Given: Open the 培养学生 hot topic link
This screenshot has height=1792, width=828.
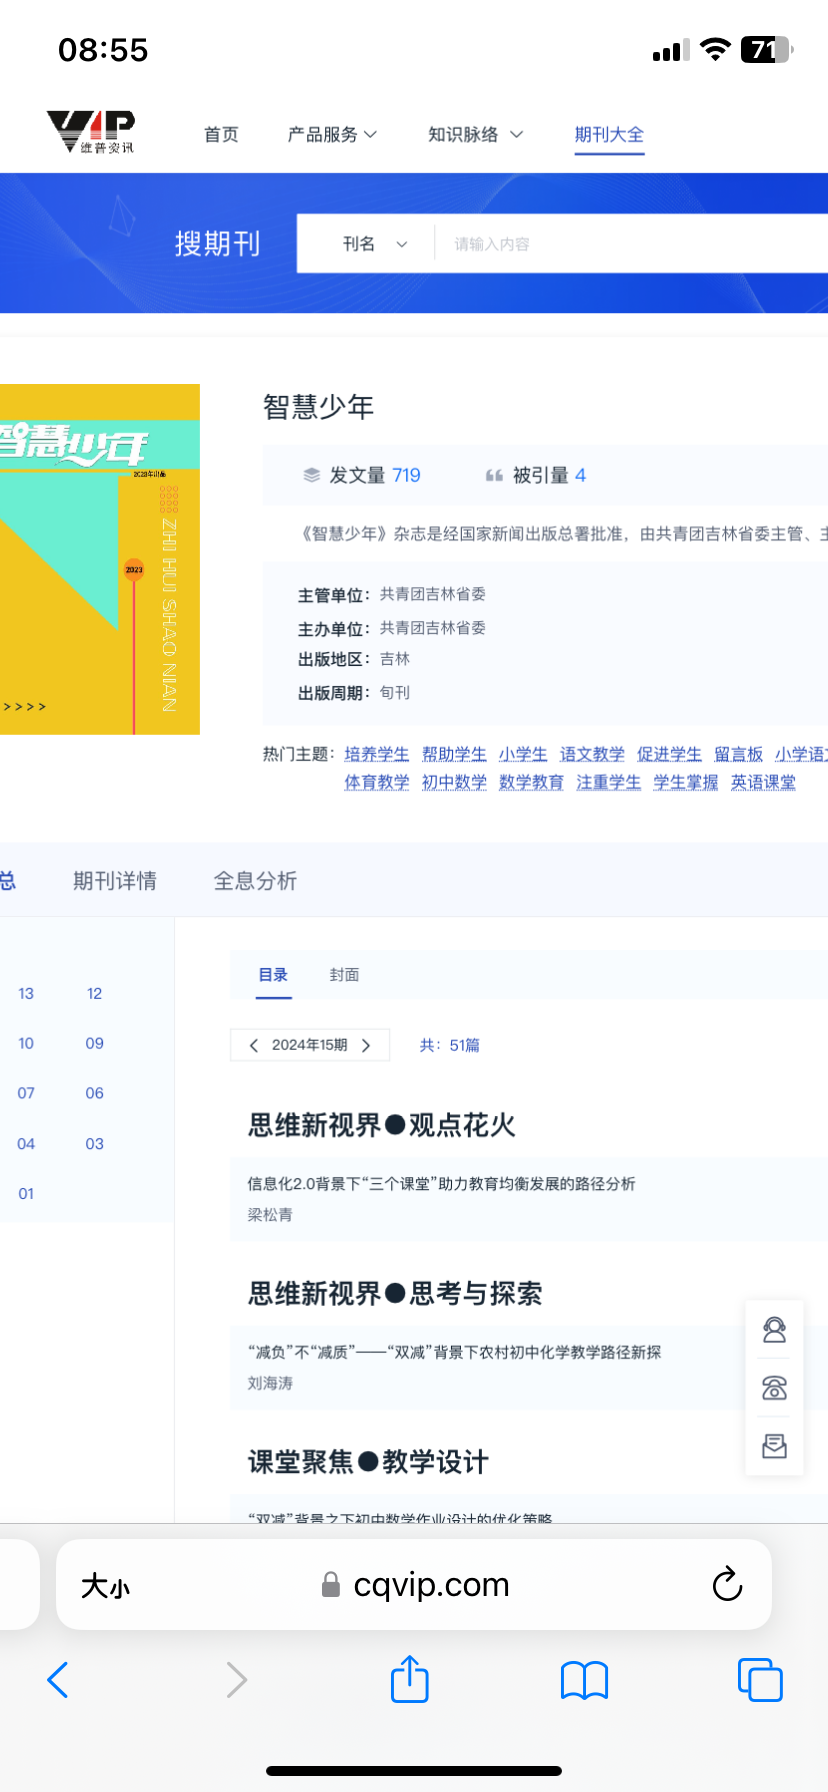Looking at the screenshot, I should pyautogui.click(x=376, y=754).
